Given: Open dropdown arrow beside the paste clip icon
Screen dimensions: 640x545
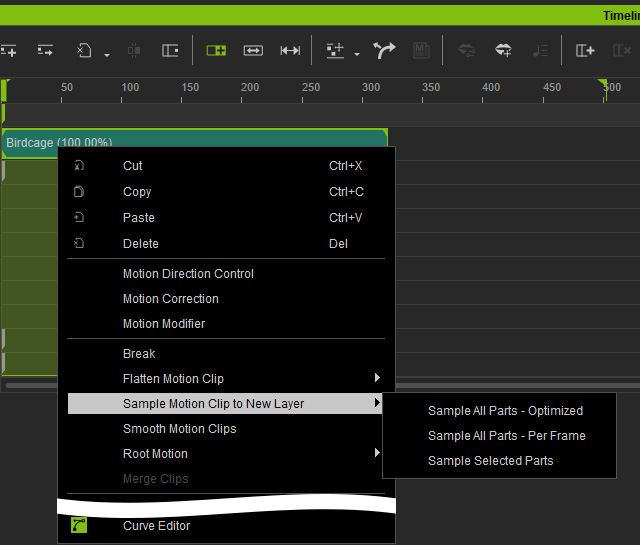Looking at the screenshot, I should coord(107,55).
